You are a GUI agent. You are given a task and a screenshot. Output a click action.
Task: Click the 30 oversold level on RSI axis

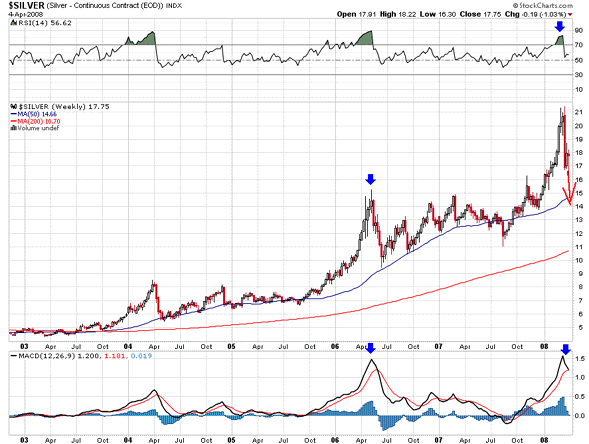(x=579, y=75)
